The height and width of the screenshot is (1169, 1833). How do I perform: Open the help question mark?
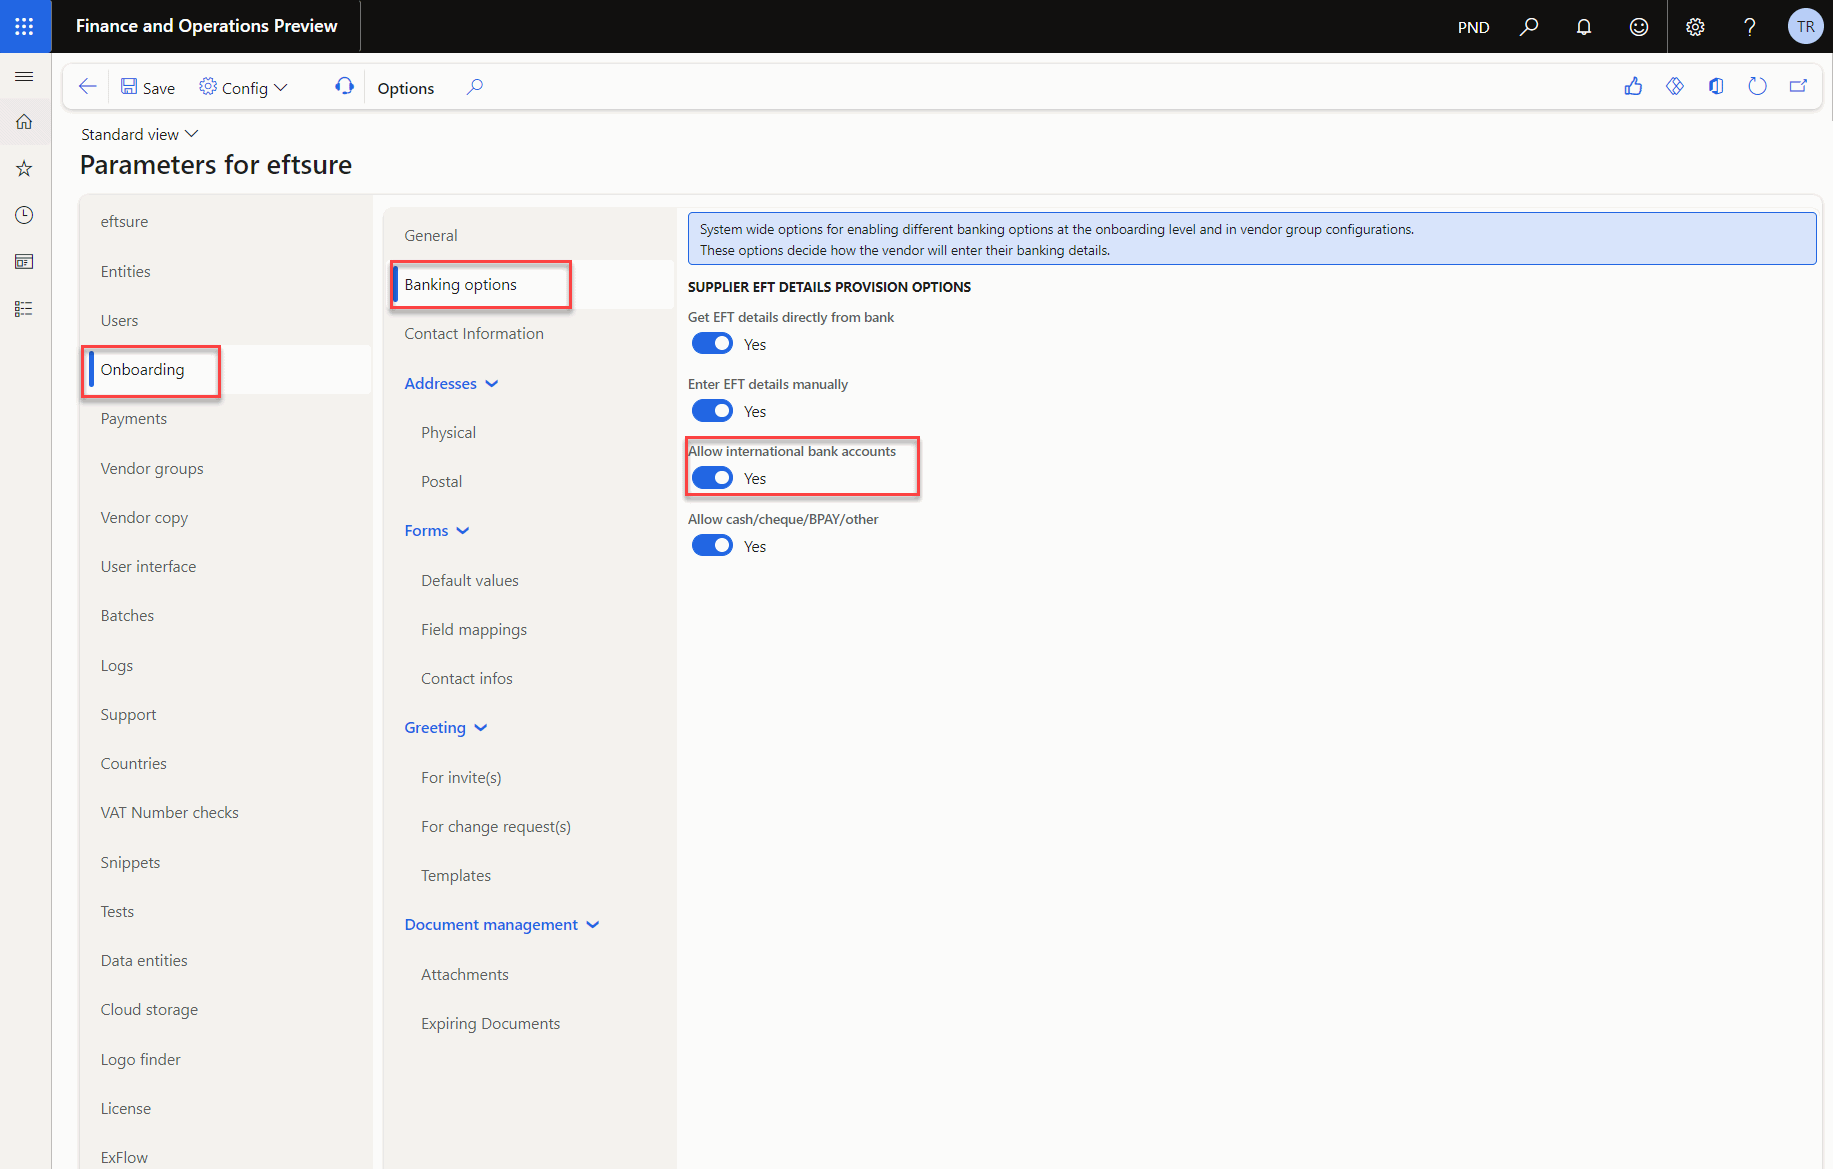click(x=1750, y=27)
